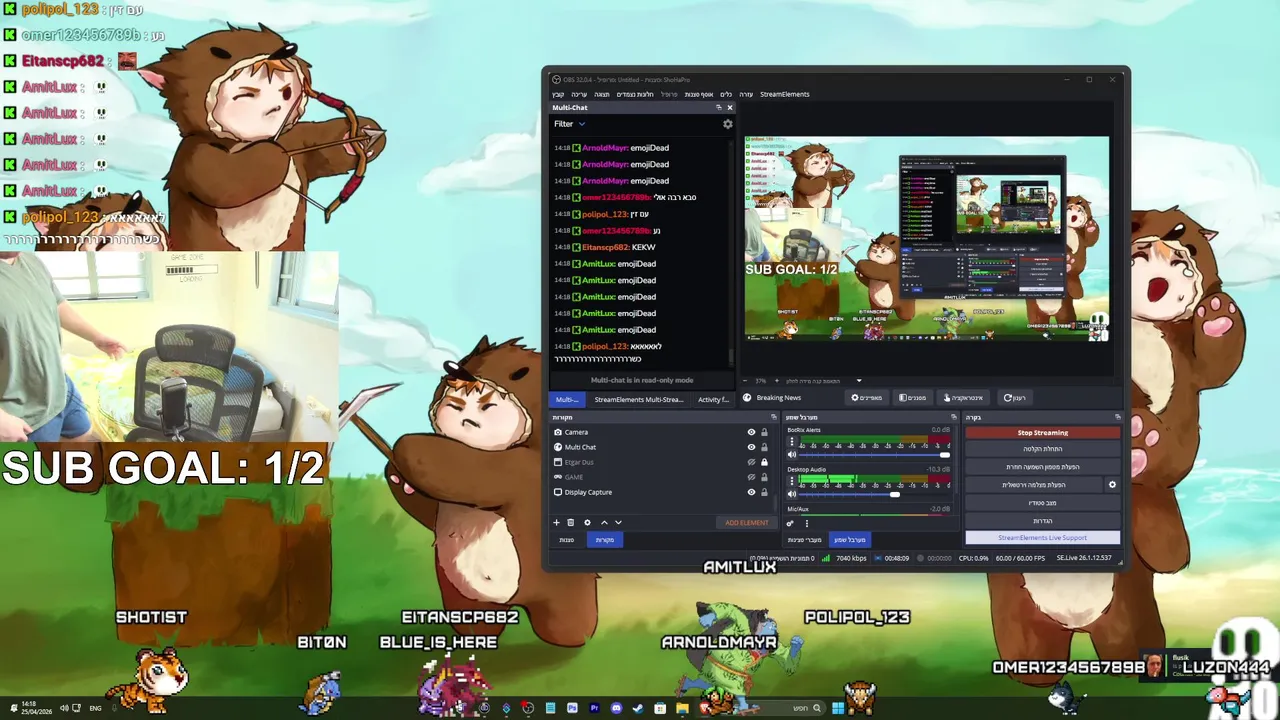Open the חלונות נצמדים (Docks) menu
Screen dimensions: 1280x720
click(635, 94)
